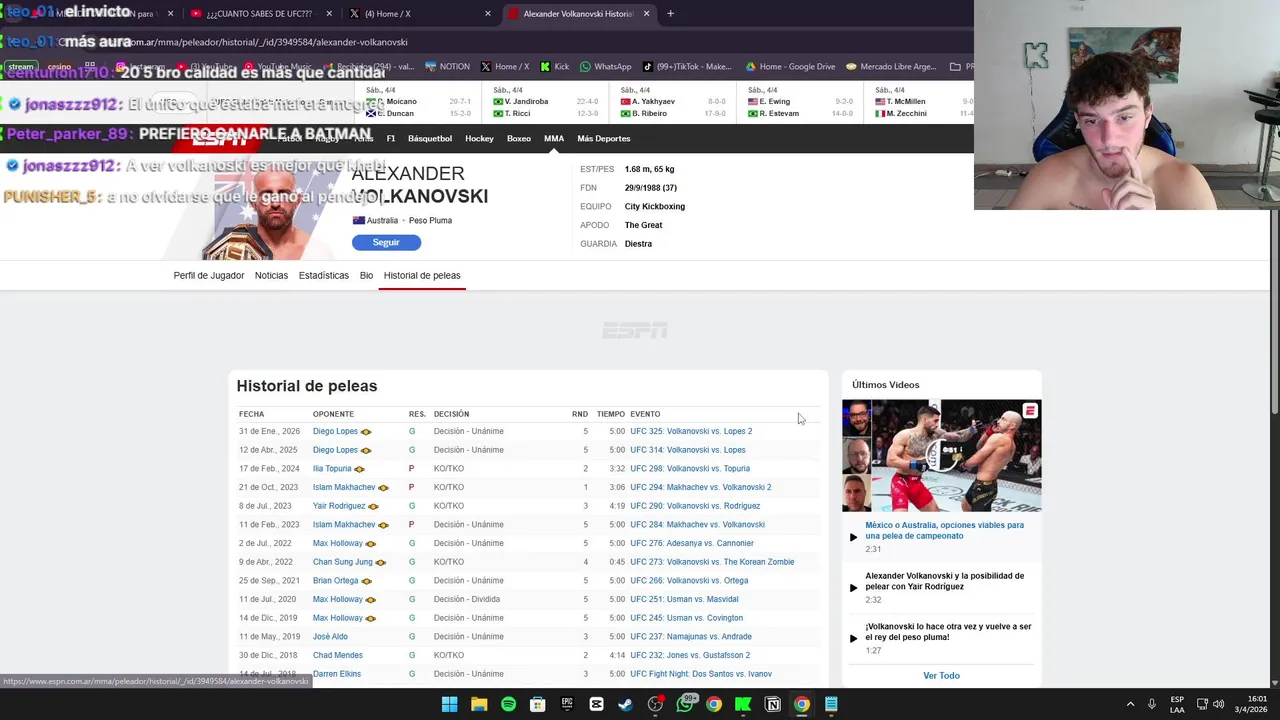Click Ver Todo videos link
The image size is (1280, 720).
pyautogui.click(x=941, y=675)
